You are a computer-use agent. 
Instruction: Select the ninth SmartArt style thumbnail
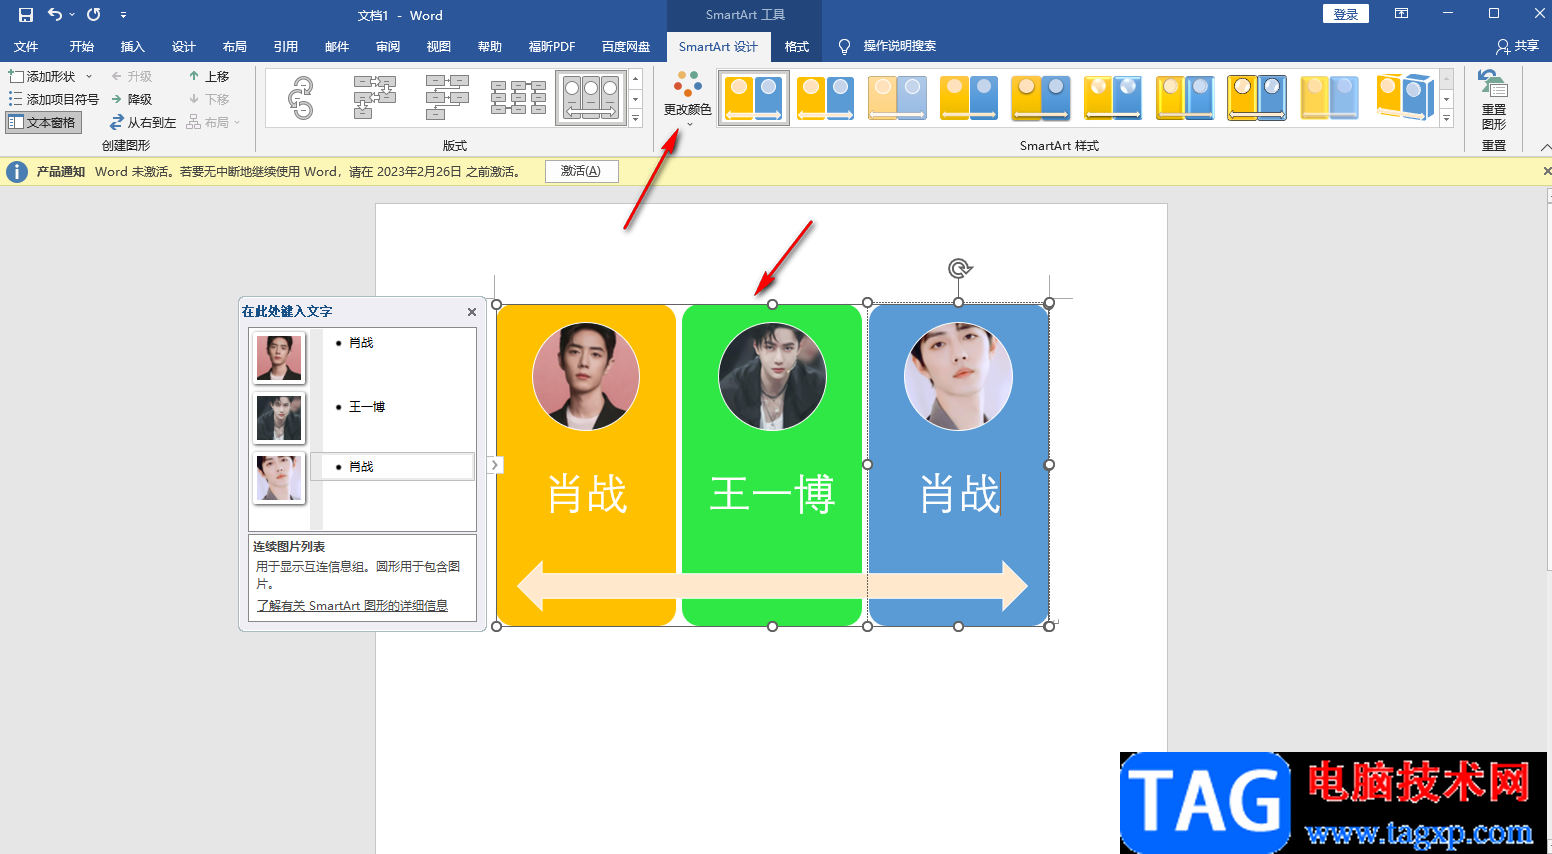tap(1329, 98)
